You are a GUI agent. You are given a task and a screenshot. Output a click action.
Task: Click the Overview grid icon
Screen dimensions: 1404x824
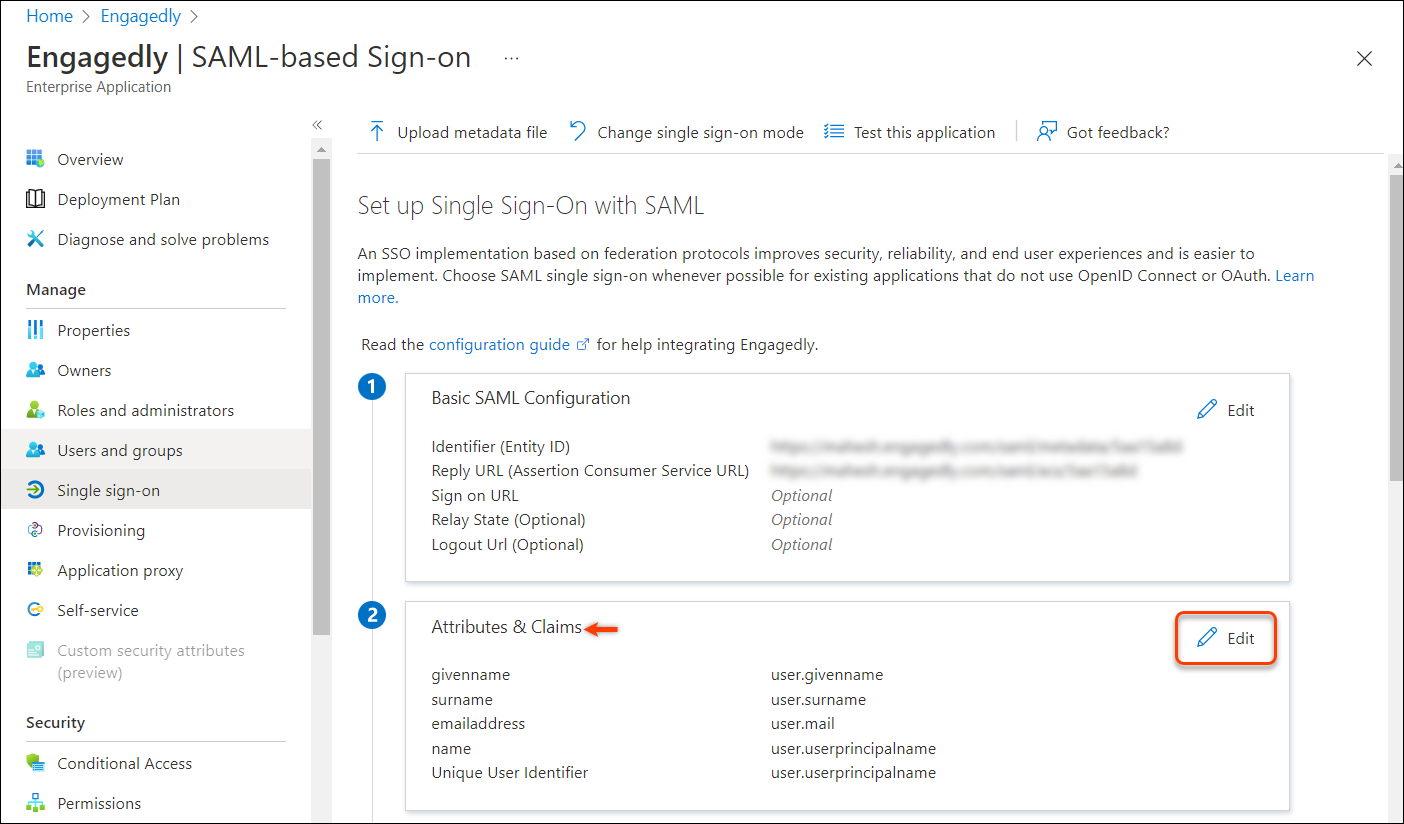point(36,159)
